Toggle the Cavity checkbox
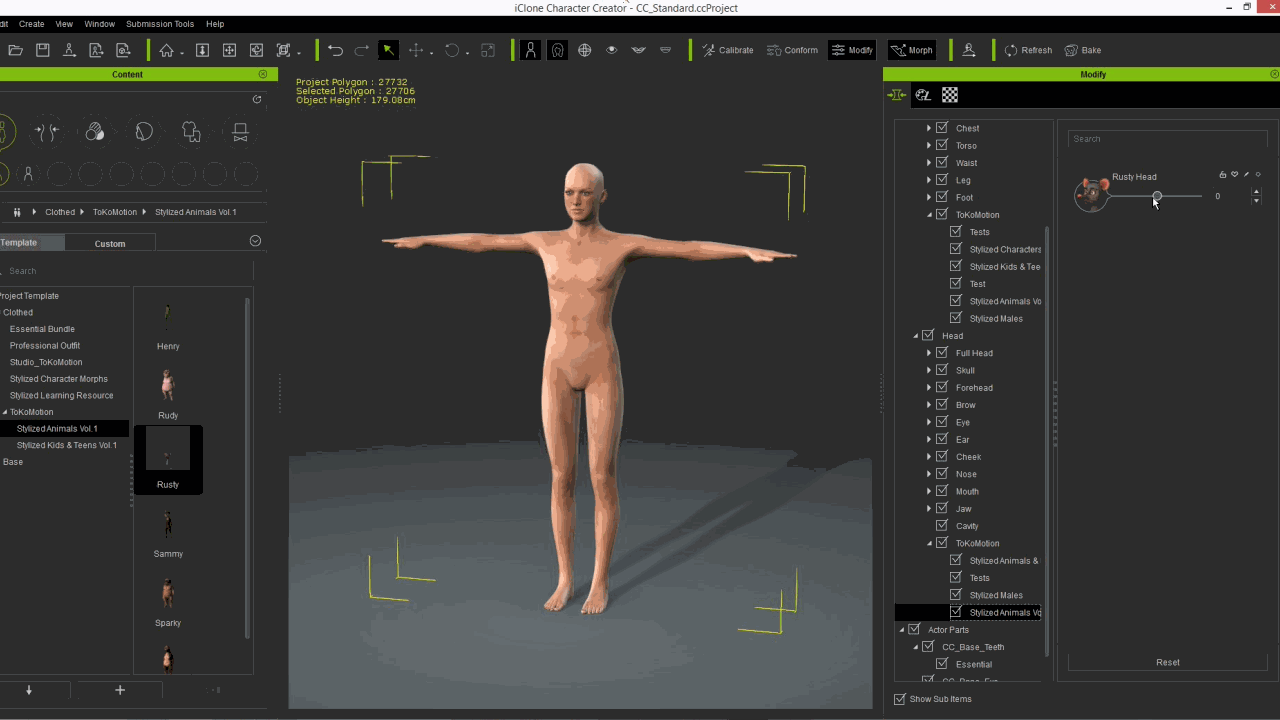The width and height of the screenshot is (1280, 720). tap(942, 525)
